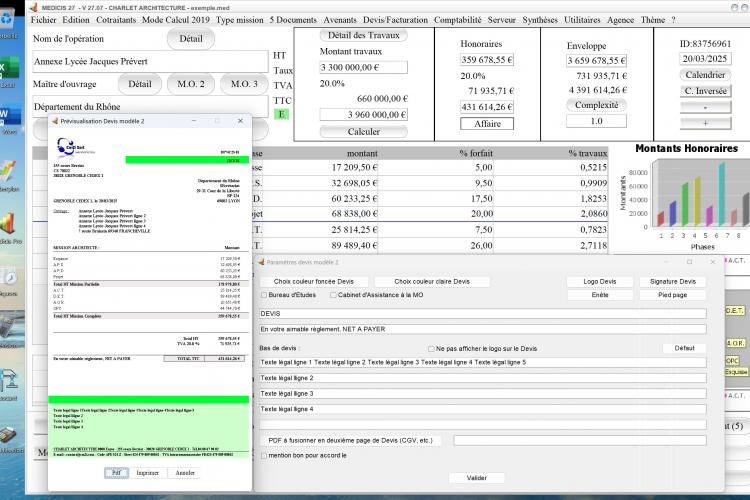Open Mode Calcul 2019 menu
Viewport: 750px width, 500px height.
point(176,20)
